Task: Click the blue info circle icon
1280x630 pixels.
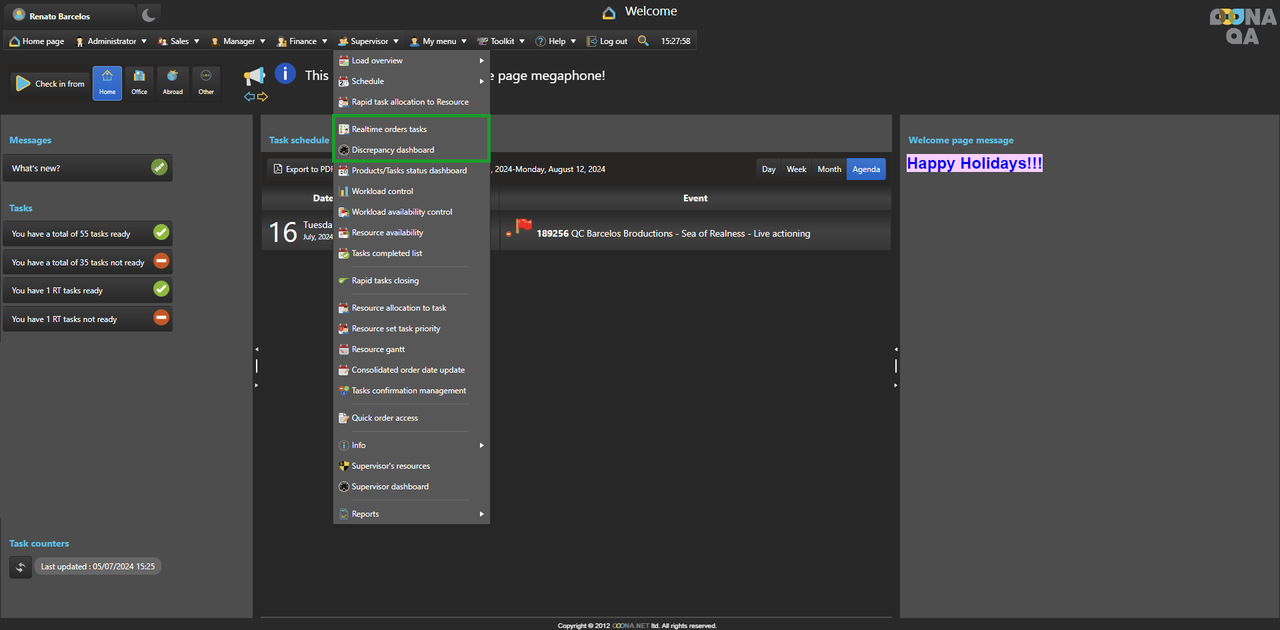Action: pos(285,74)
